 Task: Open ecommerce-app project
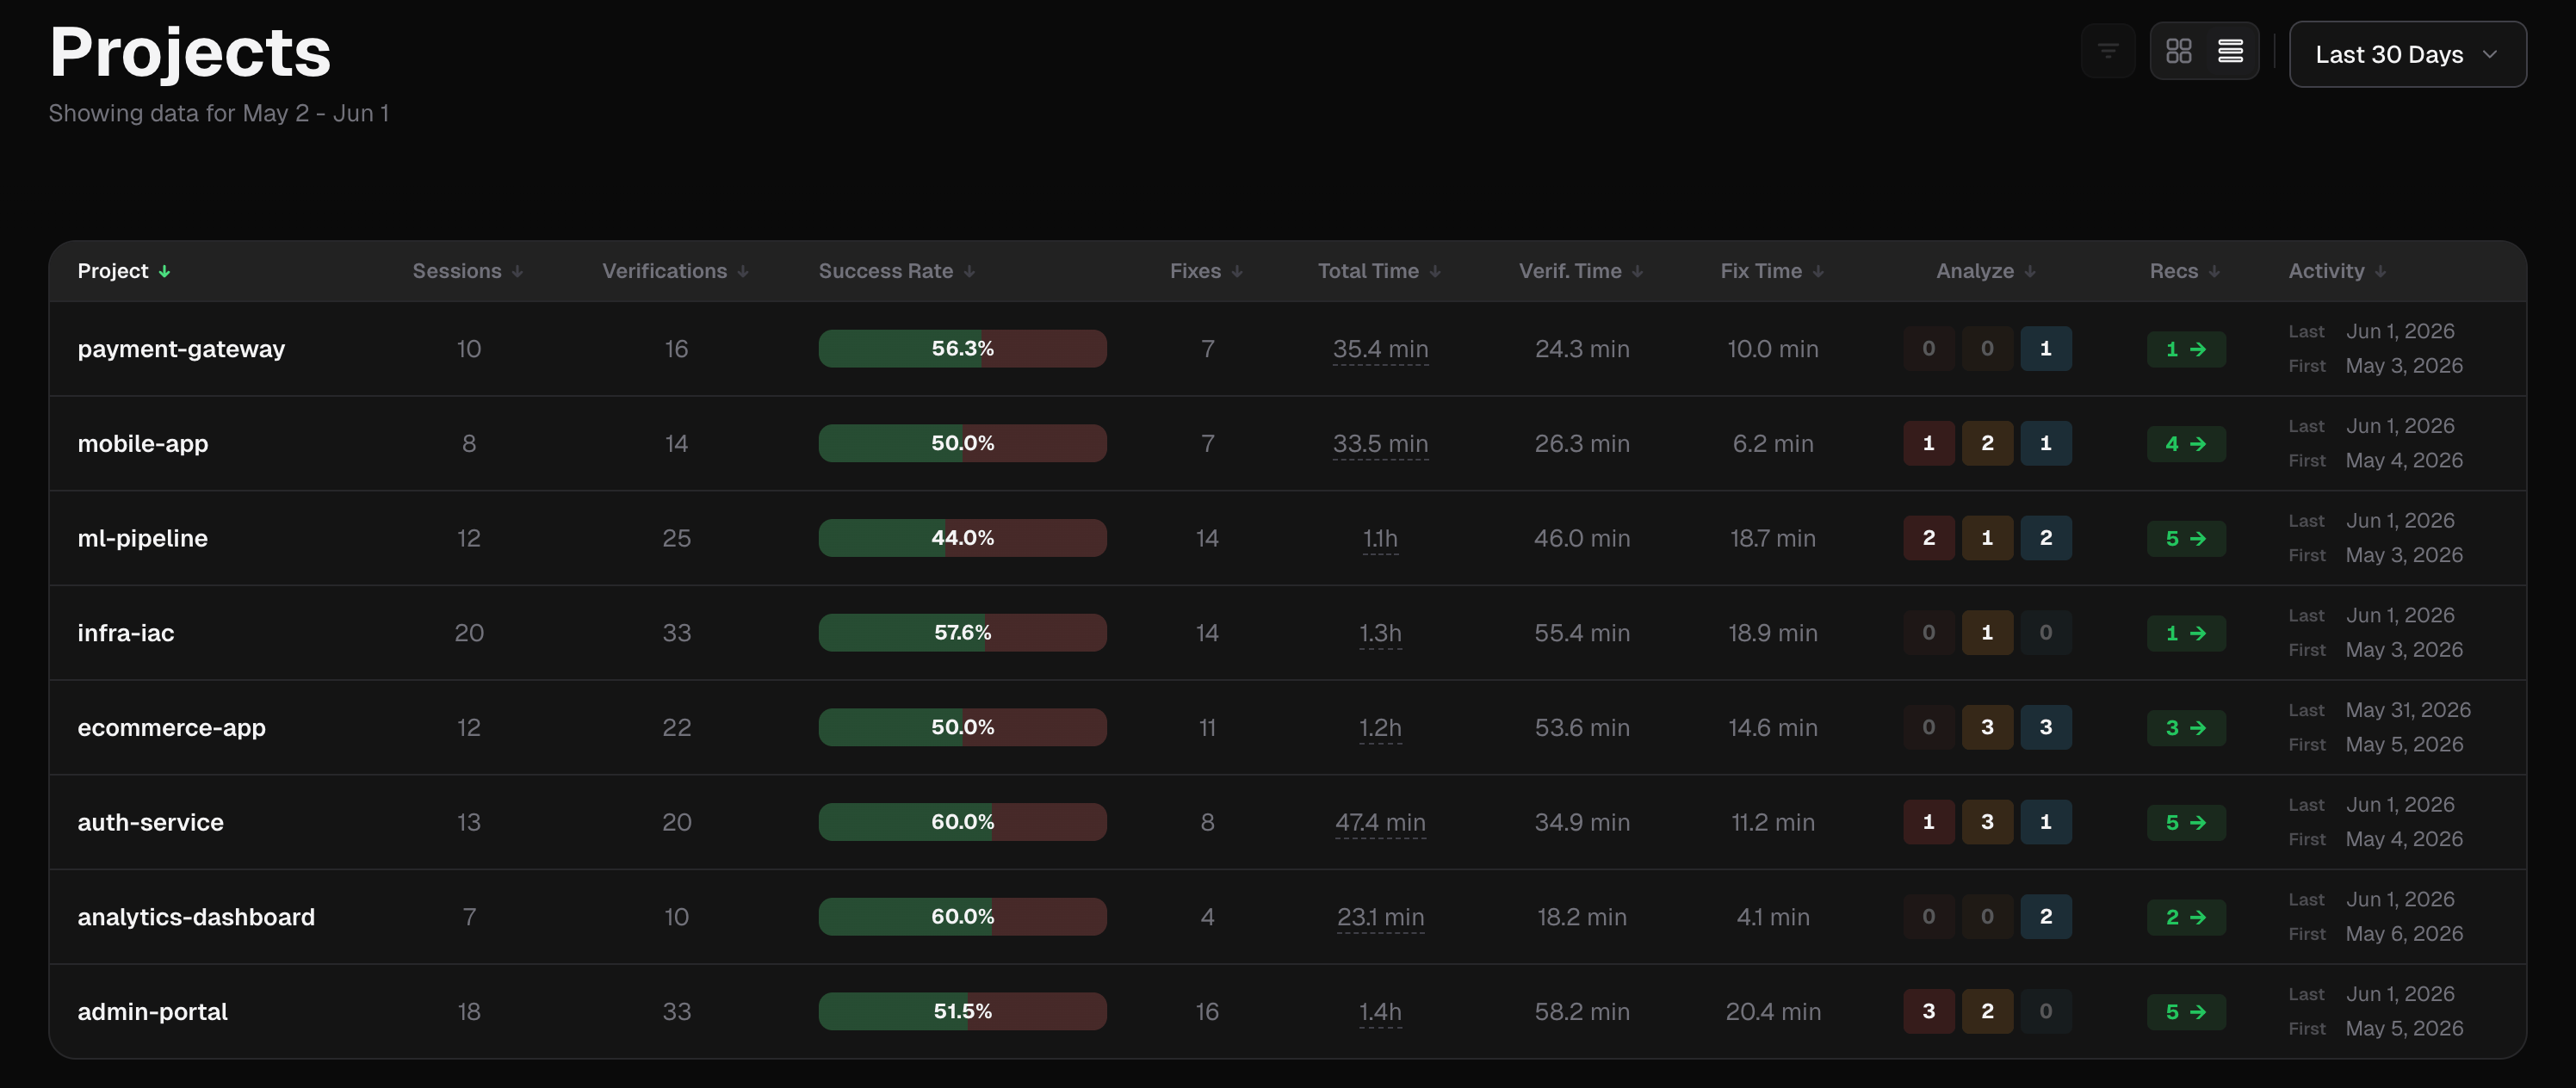click(172, 728)
